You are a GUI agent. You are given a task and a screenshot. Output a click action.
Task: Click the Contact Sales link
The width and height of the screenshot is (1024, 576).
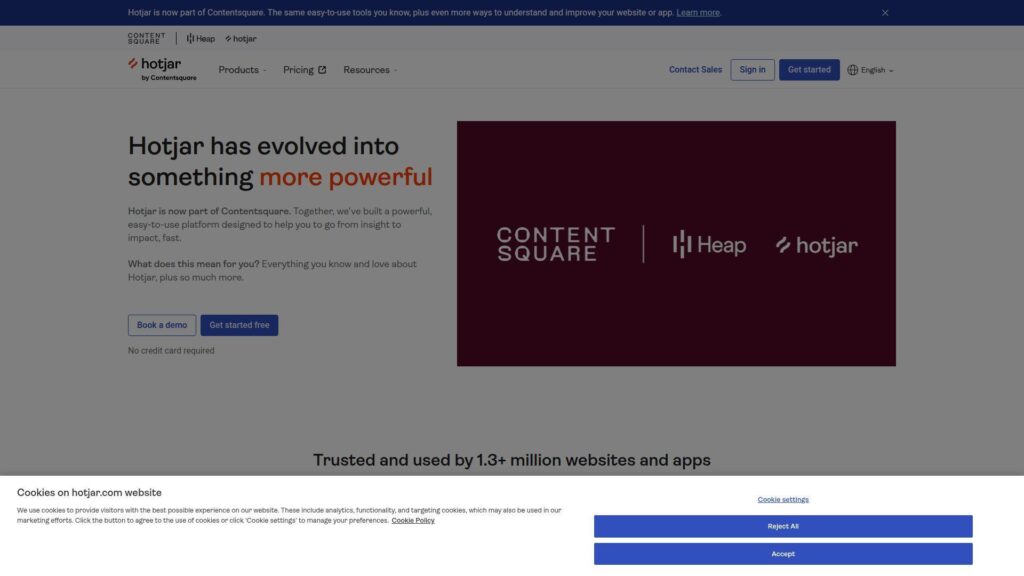(695, 70)
